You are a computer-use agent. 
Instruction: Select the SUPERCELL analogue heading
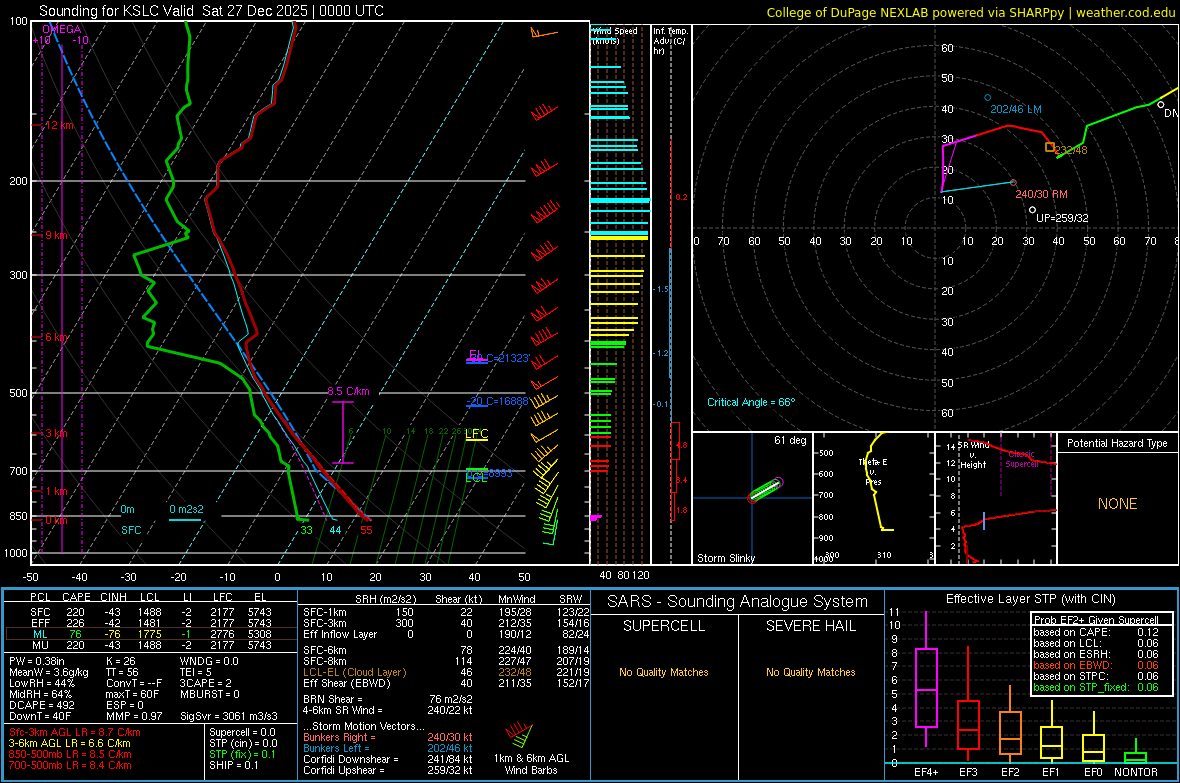coord(664,626)
